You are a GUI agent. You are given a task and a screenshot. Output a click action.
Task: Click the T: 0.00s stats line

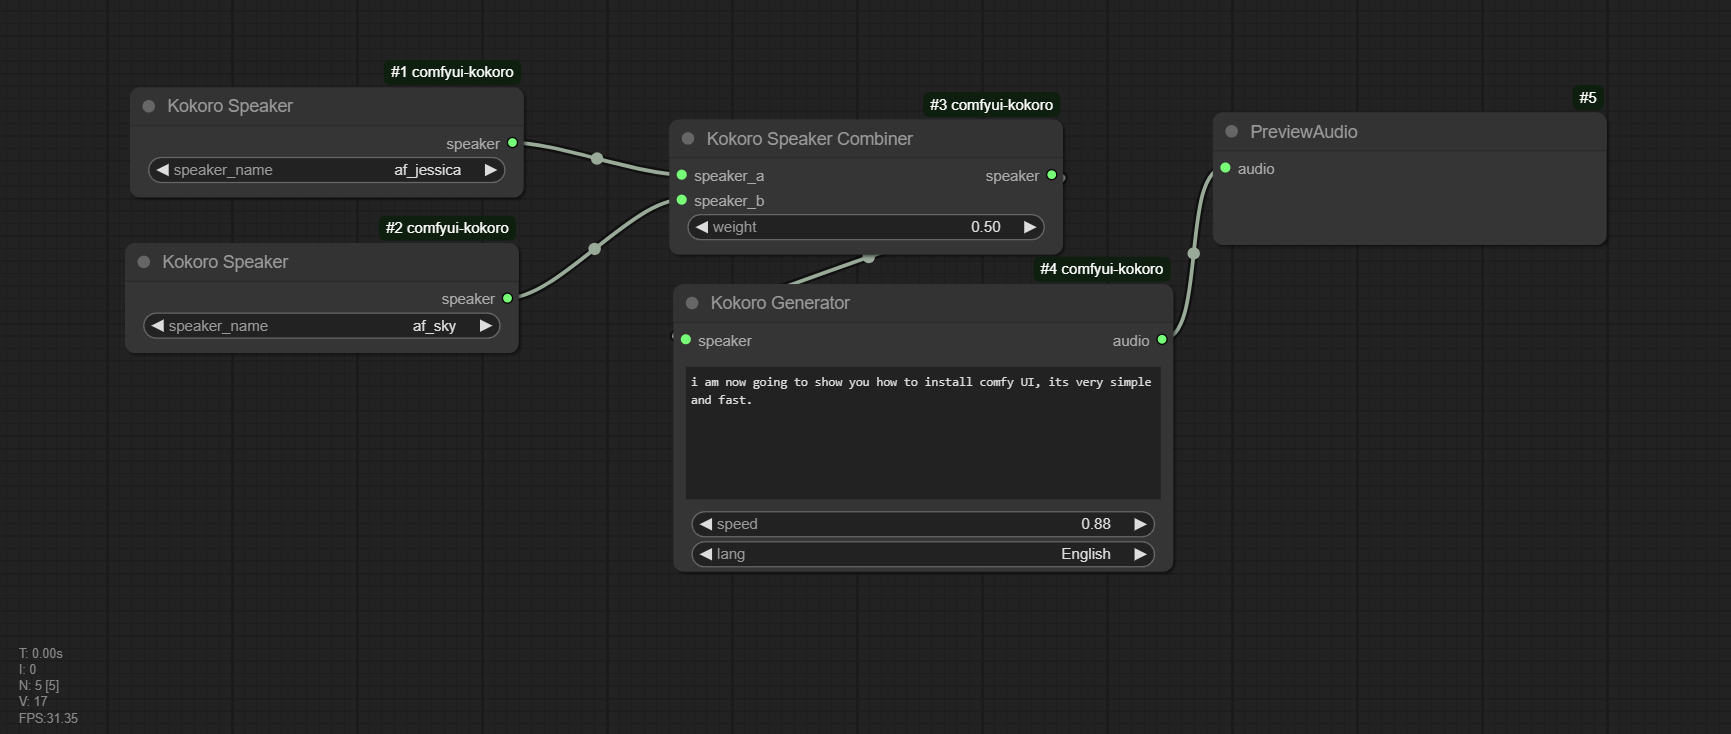(x=41, y=654)
